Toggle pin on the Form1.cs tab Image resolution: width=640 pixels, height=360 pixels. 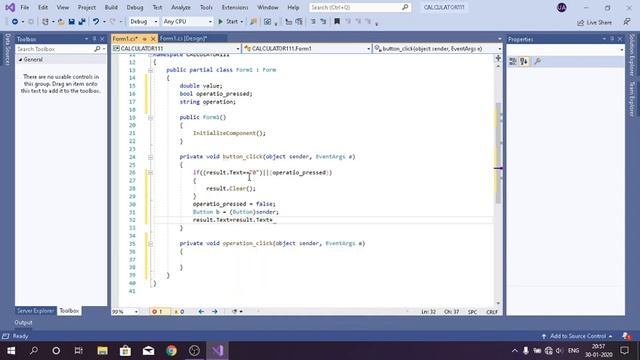click(x=144, y=39)
